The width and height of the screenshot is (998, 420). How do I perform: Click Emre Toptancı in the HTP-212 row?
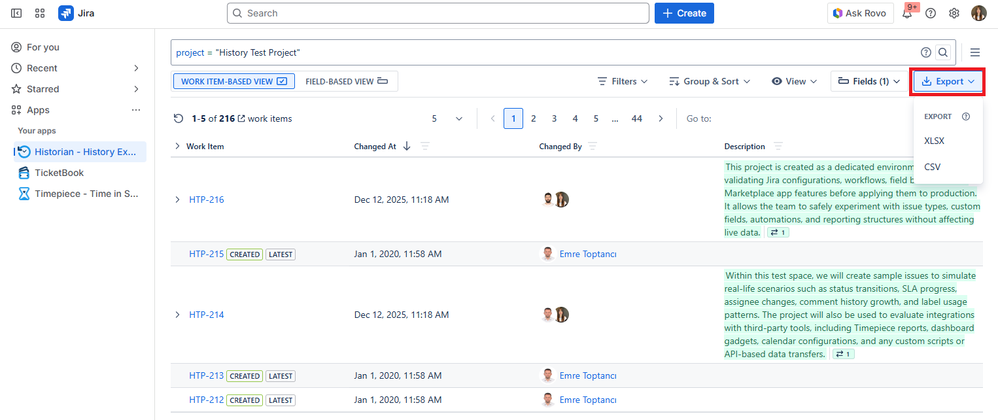[x=588, y=400]
